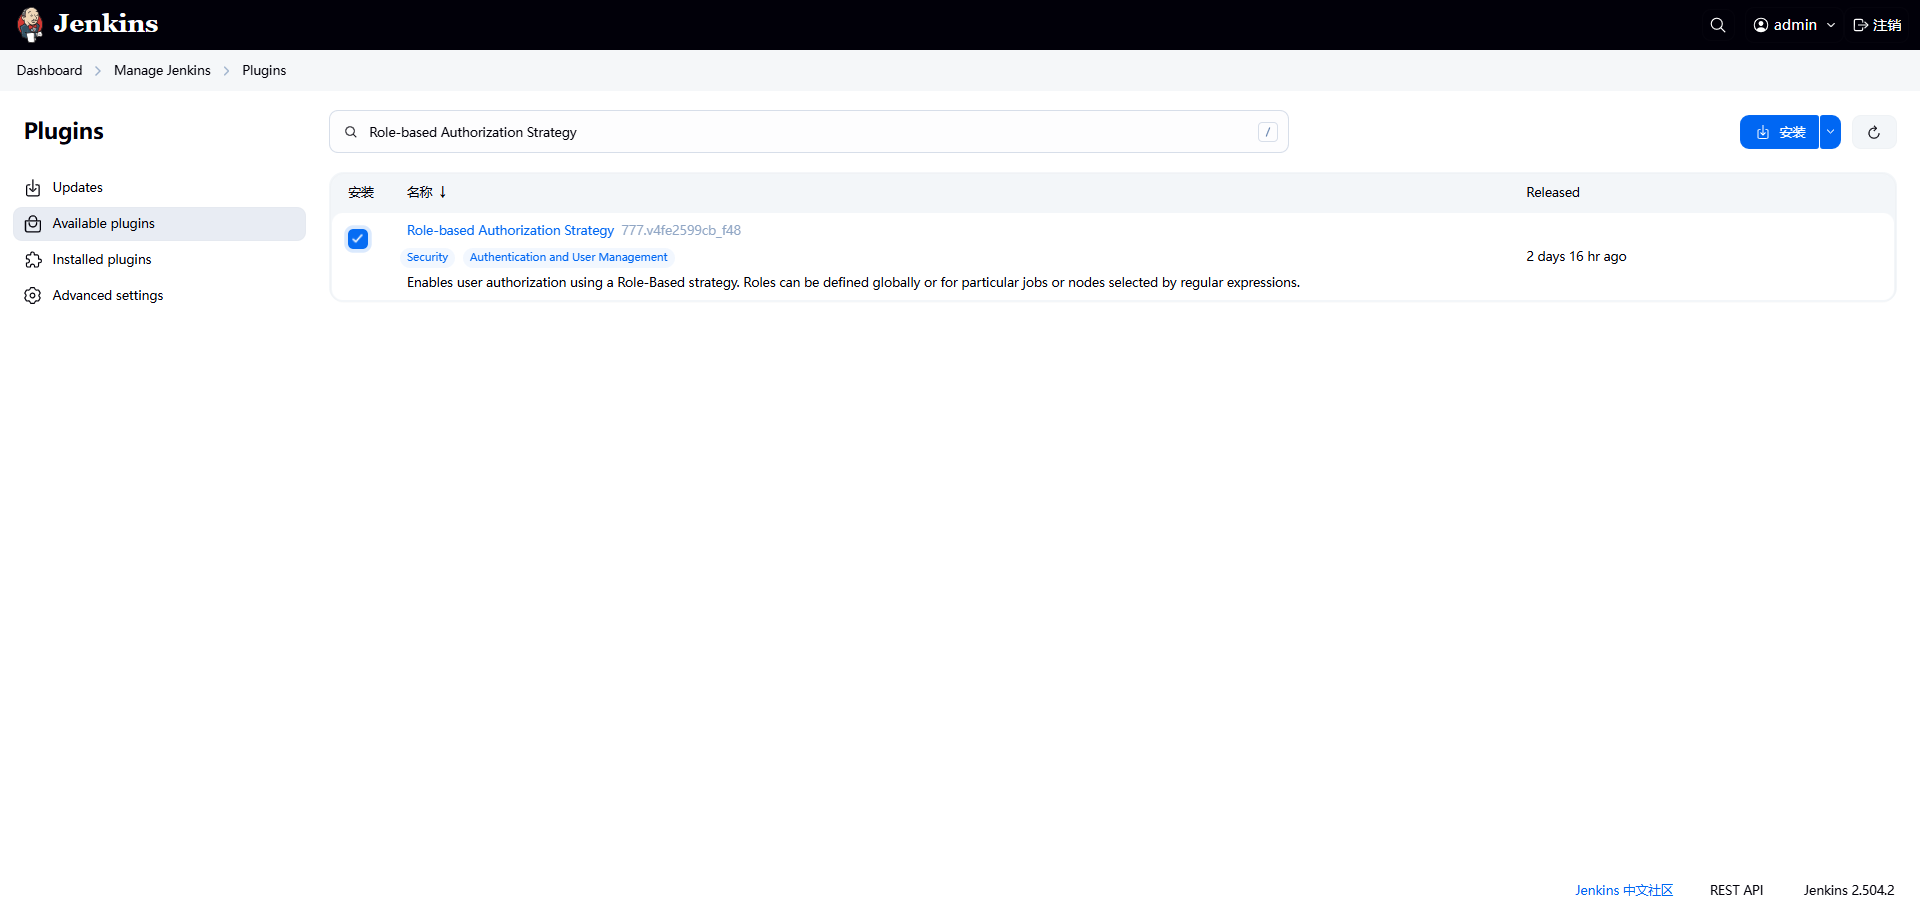
Task: Click the Jenkins butler logo icon
Action: coord(30,24)
